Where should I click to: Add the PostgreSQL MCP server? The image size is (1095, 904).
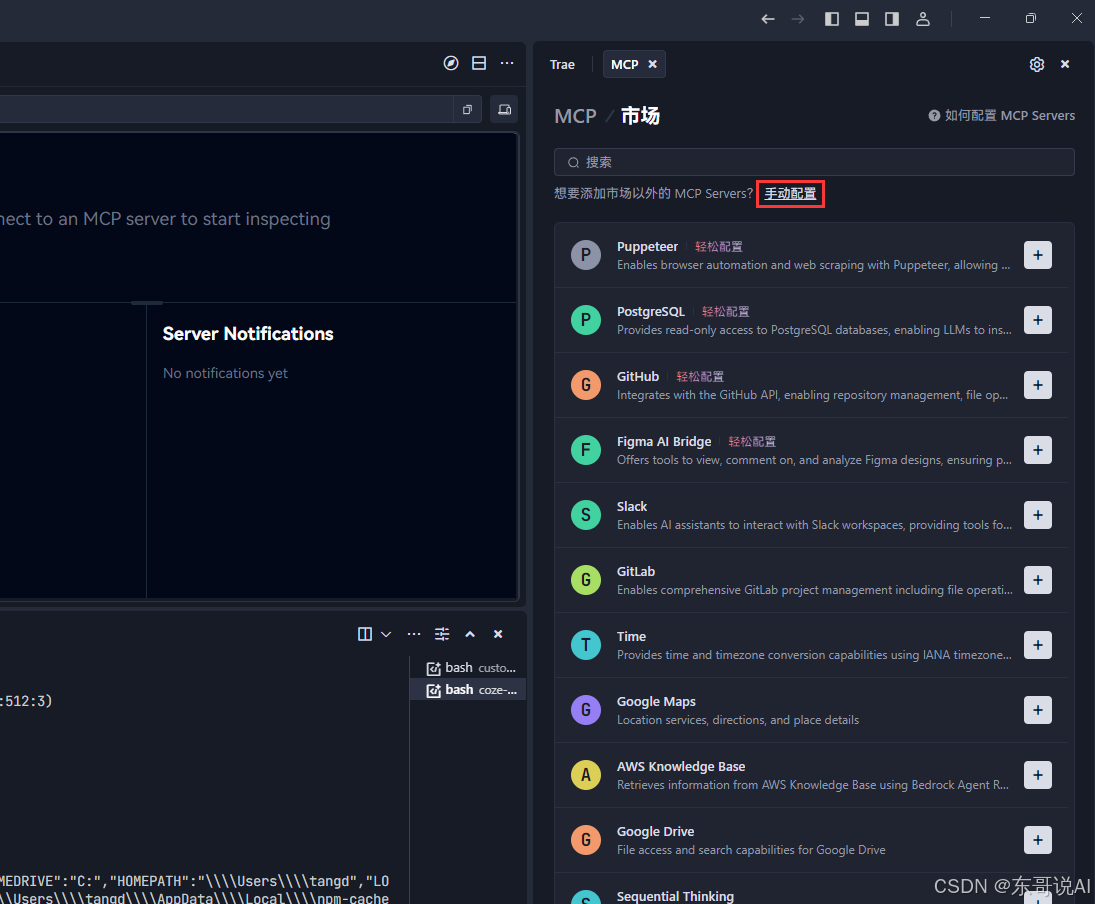(x=1038, y=320)
